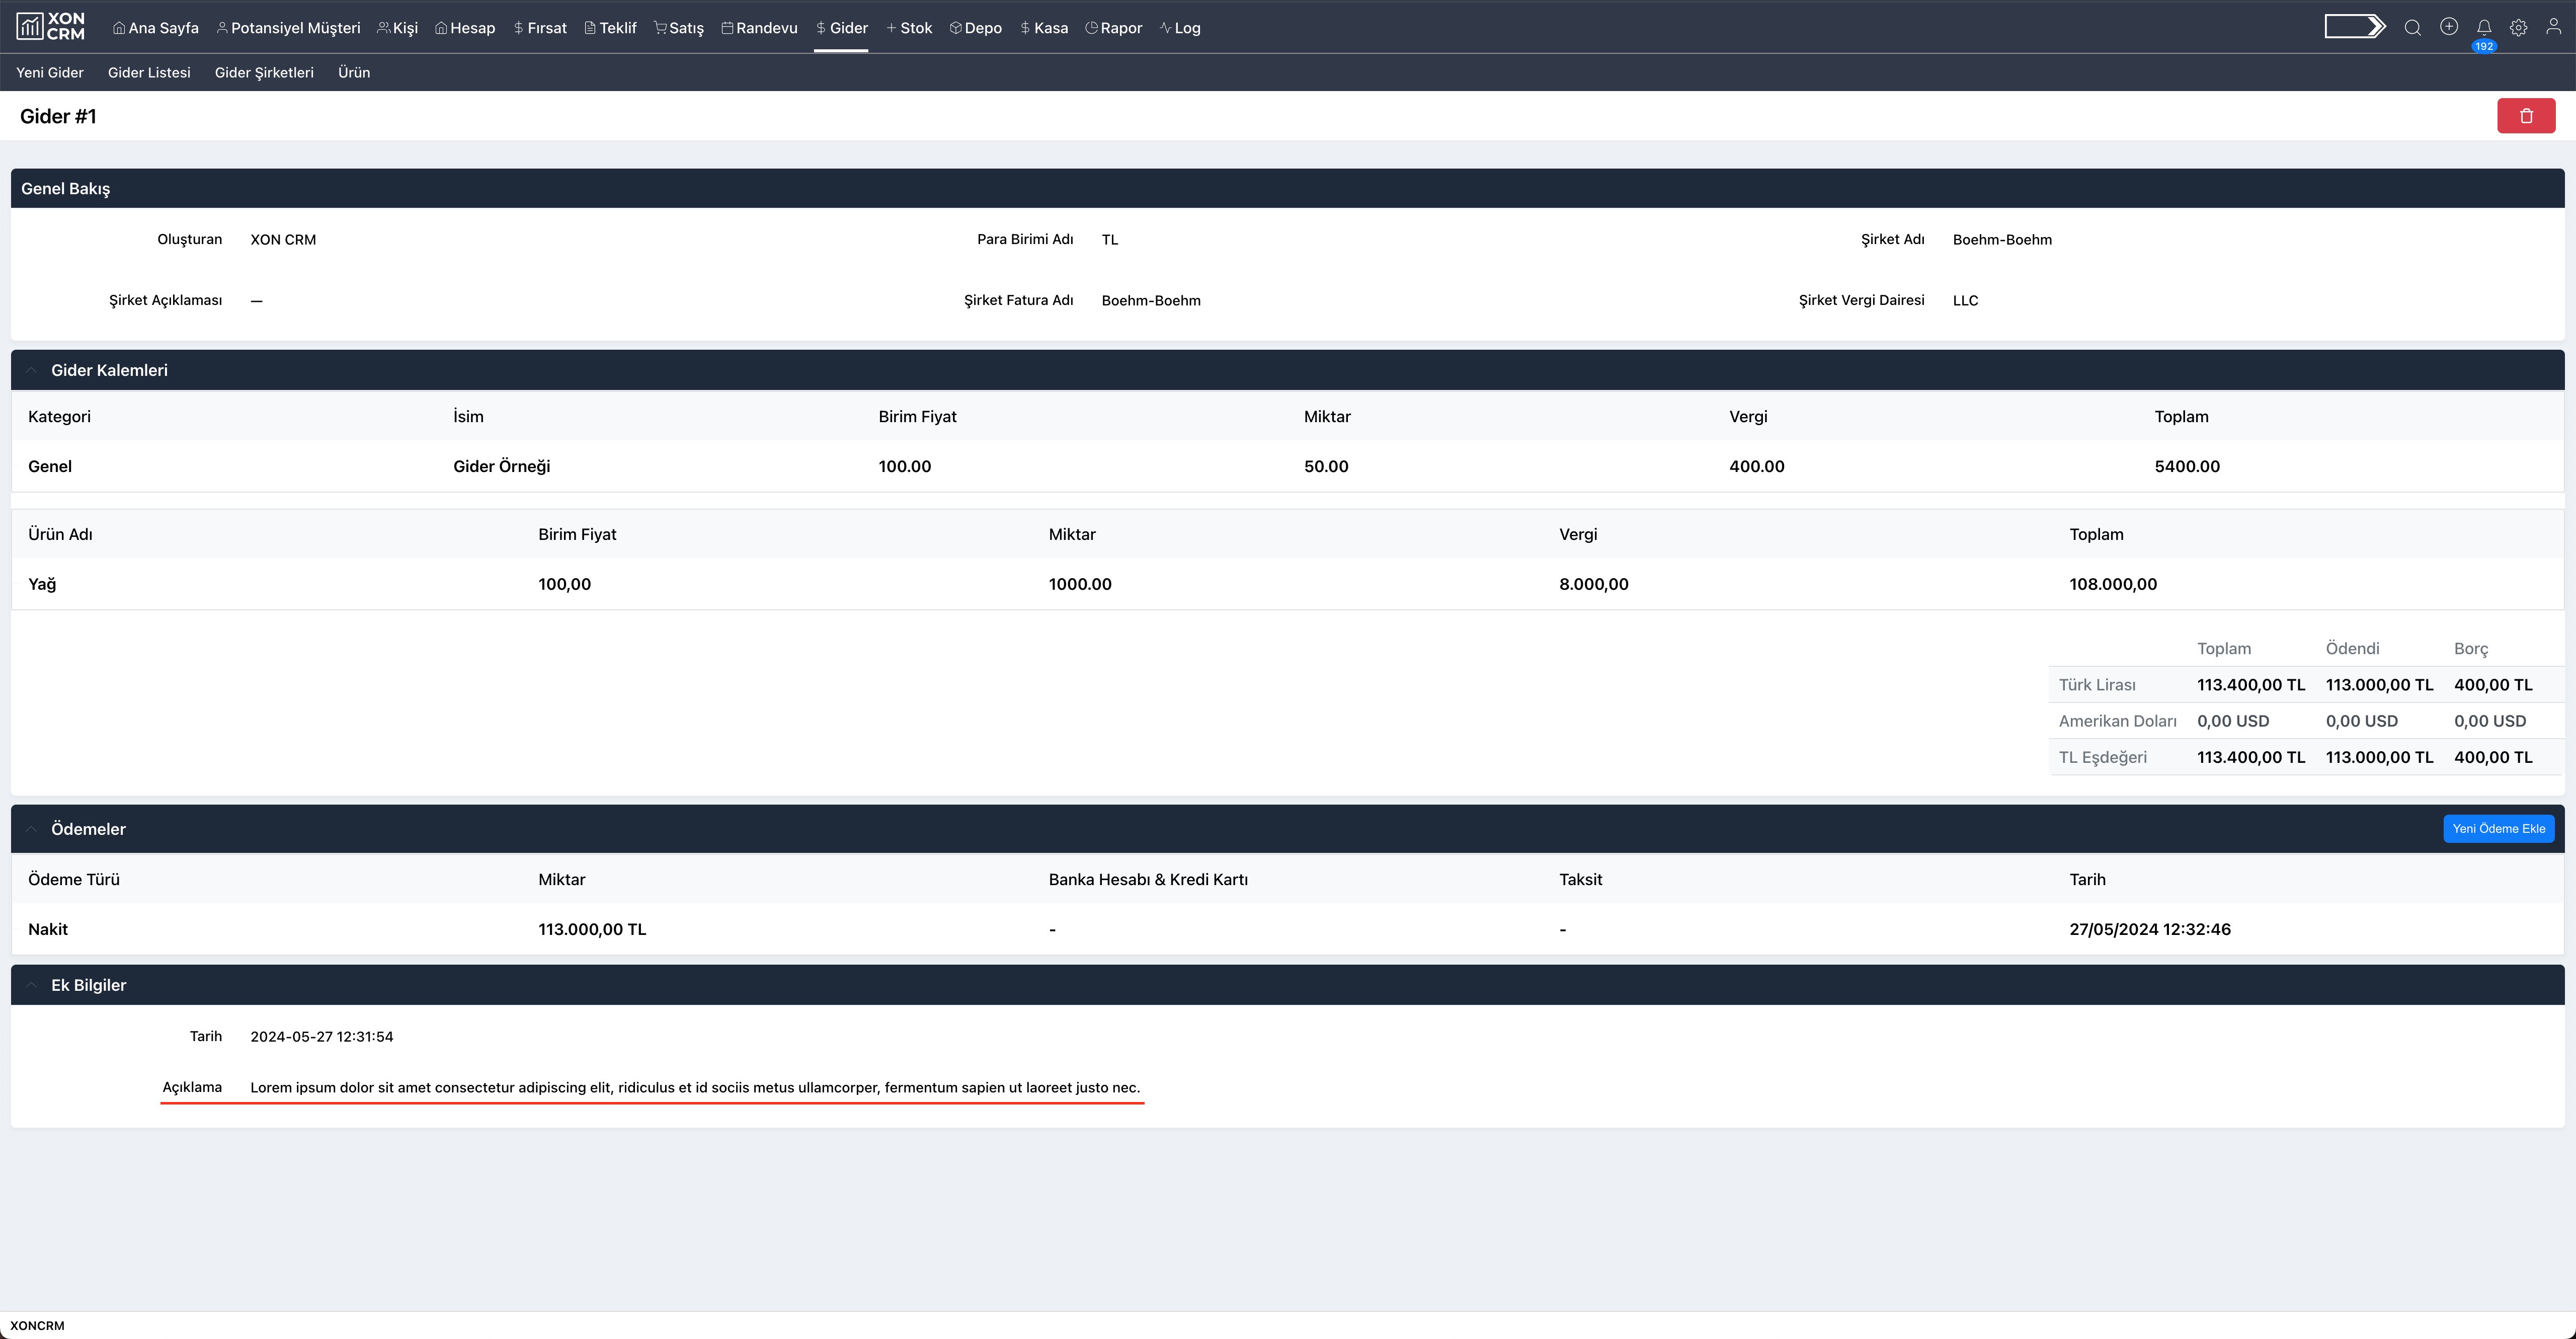Click the Lorem ipsum description text
Image resolution: width=2576 pixels, height=1339 pixels.
[x=695, y=1087]
